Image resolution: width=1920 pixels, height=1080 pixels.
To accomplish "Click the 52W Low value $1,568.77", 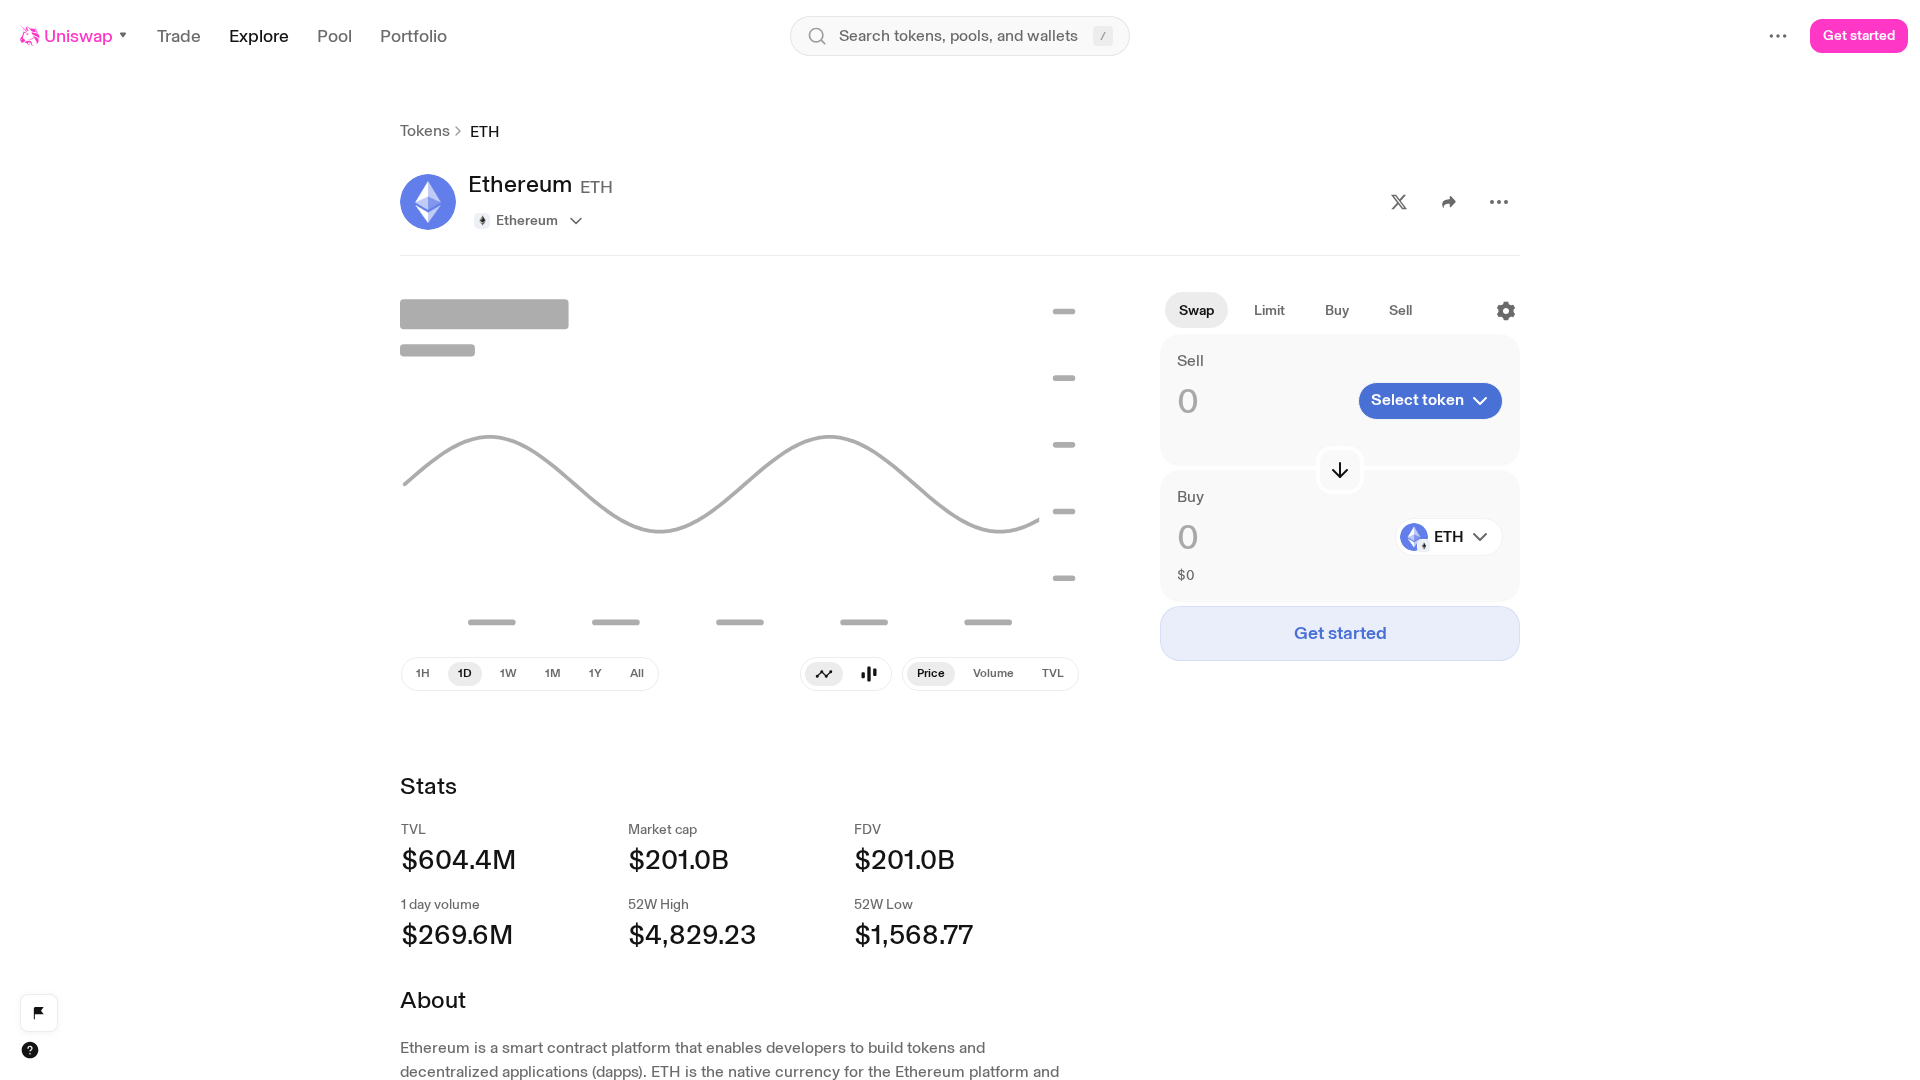I will click(x=914, y=935).
